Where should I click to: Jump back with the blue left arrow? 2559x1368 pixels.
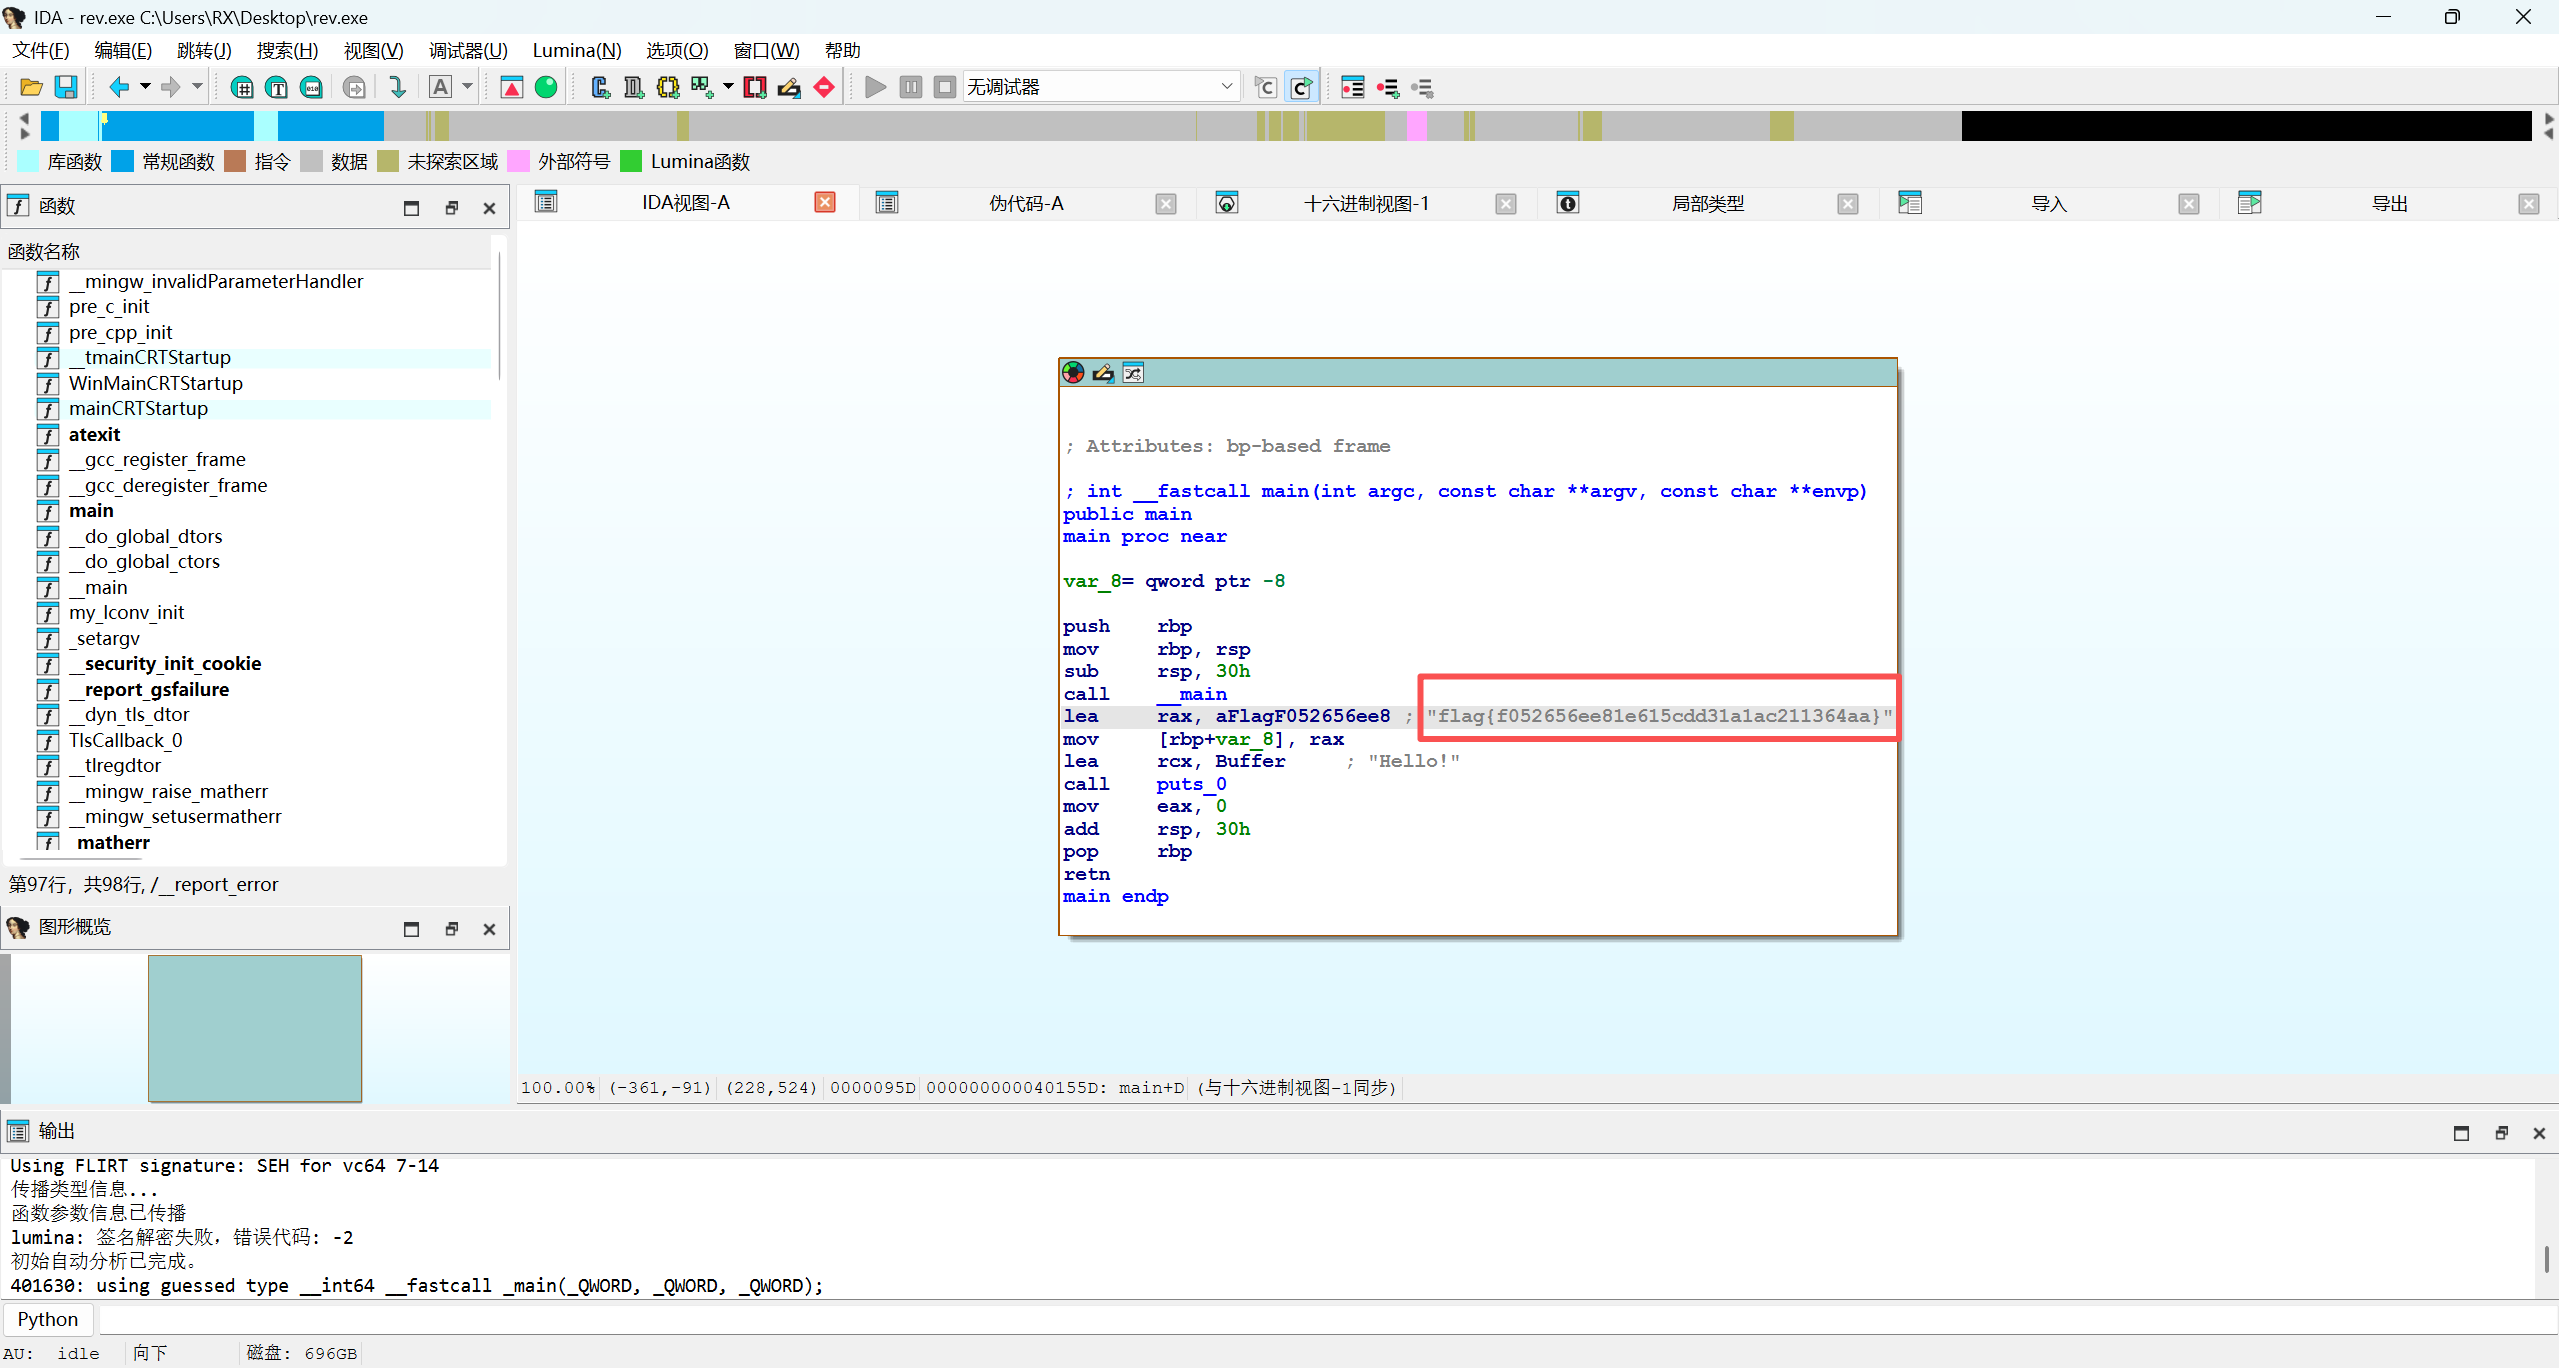(118, 87)
